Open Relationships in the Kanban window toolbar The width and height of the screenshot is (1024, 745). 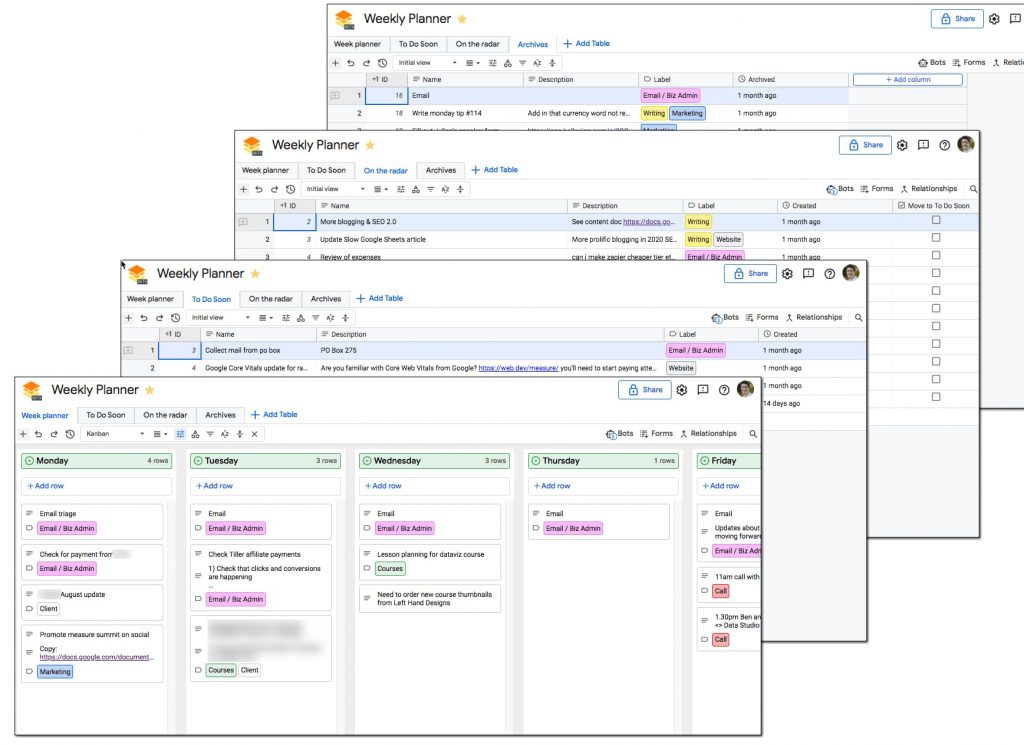tap(708, 434)
